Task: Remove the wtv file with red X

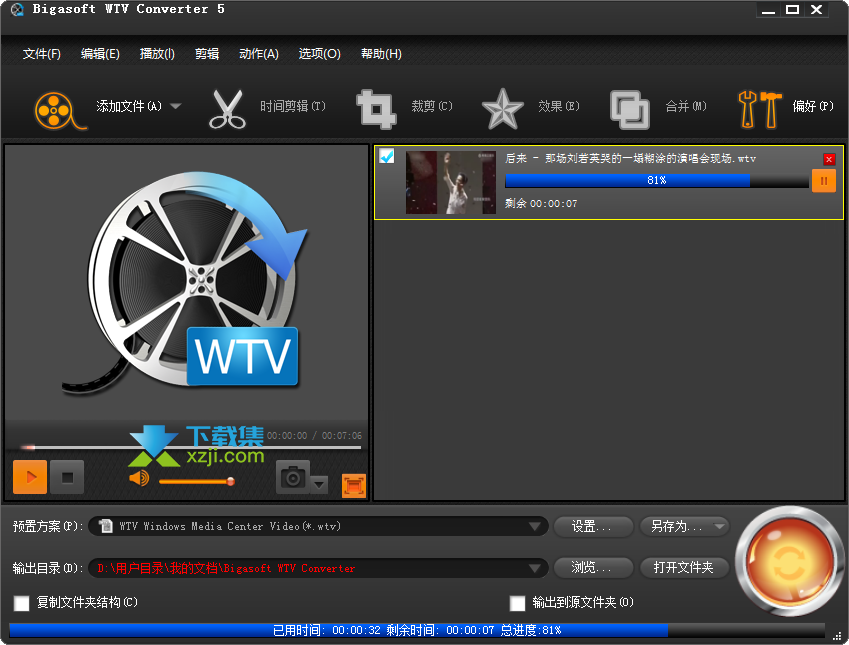Action: click(828, 159)
